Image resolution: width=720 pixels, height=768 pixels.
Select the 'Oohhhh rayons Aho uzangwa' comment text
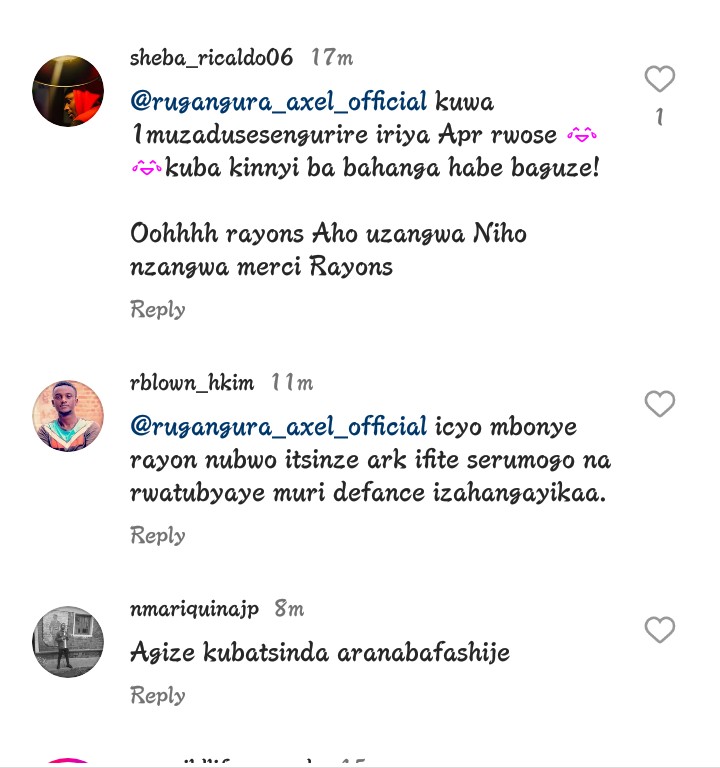click(x=297, y=234)
